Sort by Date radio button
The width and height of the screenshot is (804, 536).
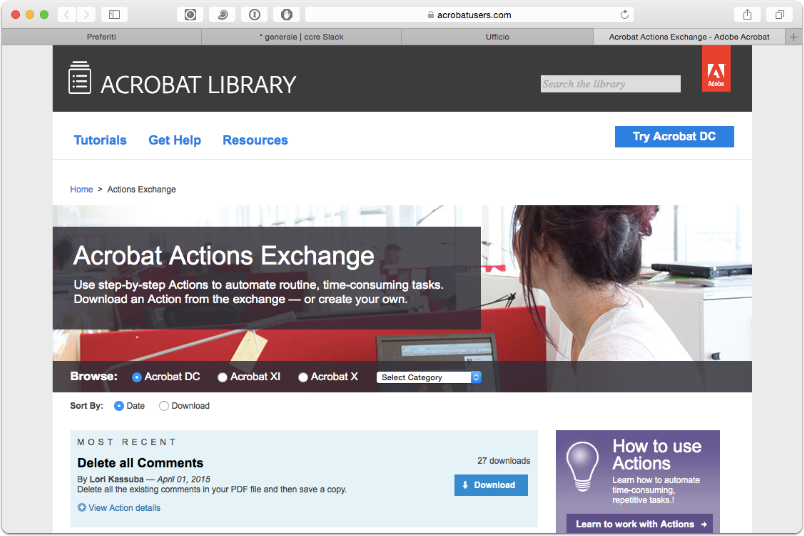(x=118, y=406)
